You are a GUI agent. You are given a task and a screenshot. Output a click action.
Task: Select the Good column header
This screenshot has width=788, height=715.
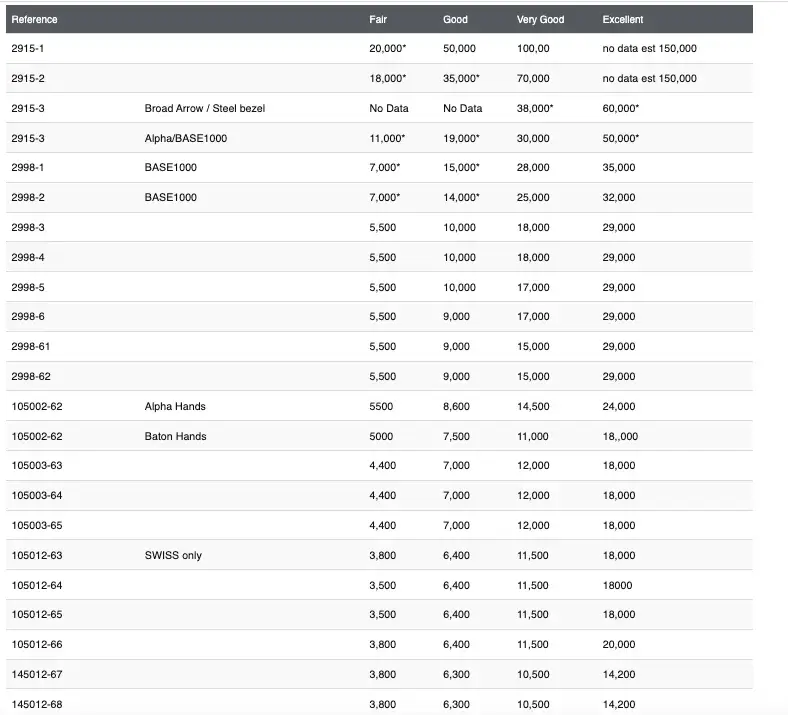point(455,19)
